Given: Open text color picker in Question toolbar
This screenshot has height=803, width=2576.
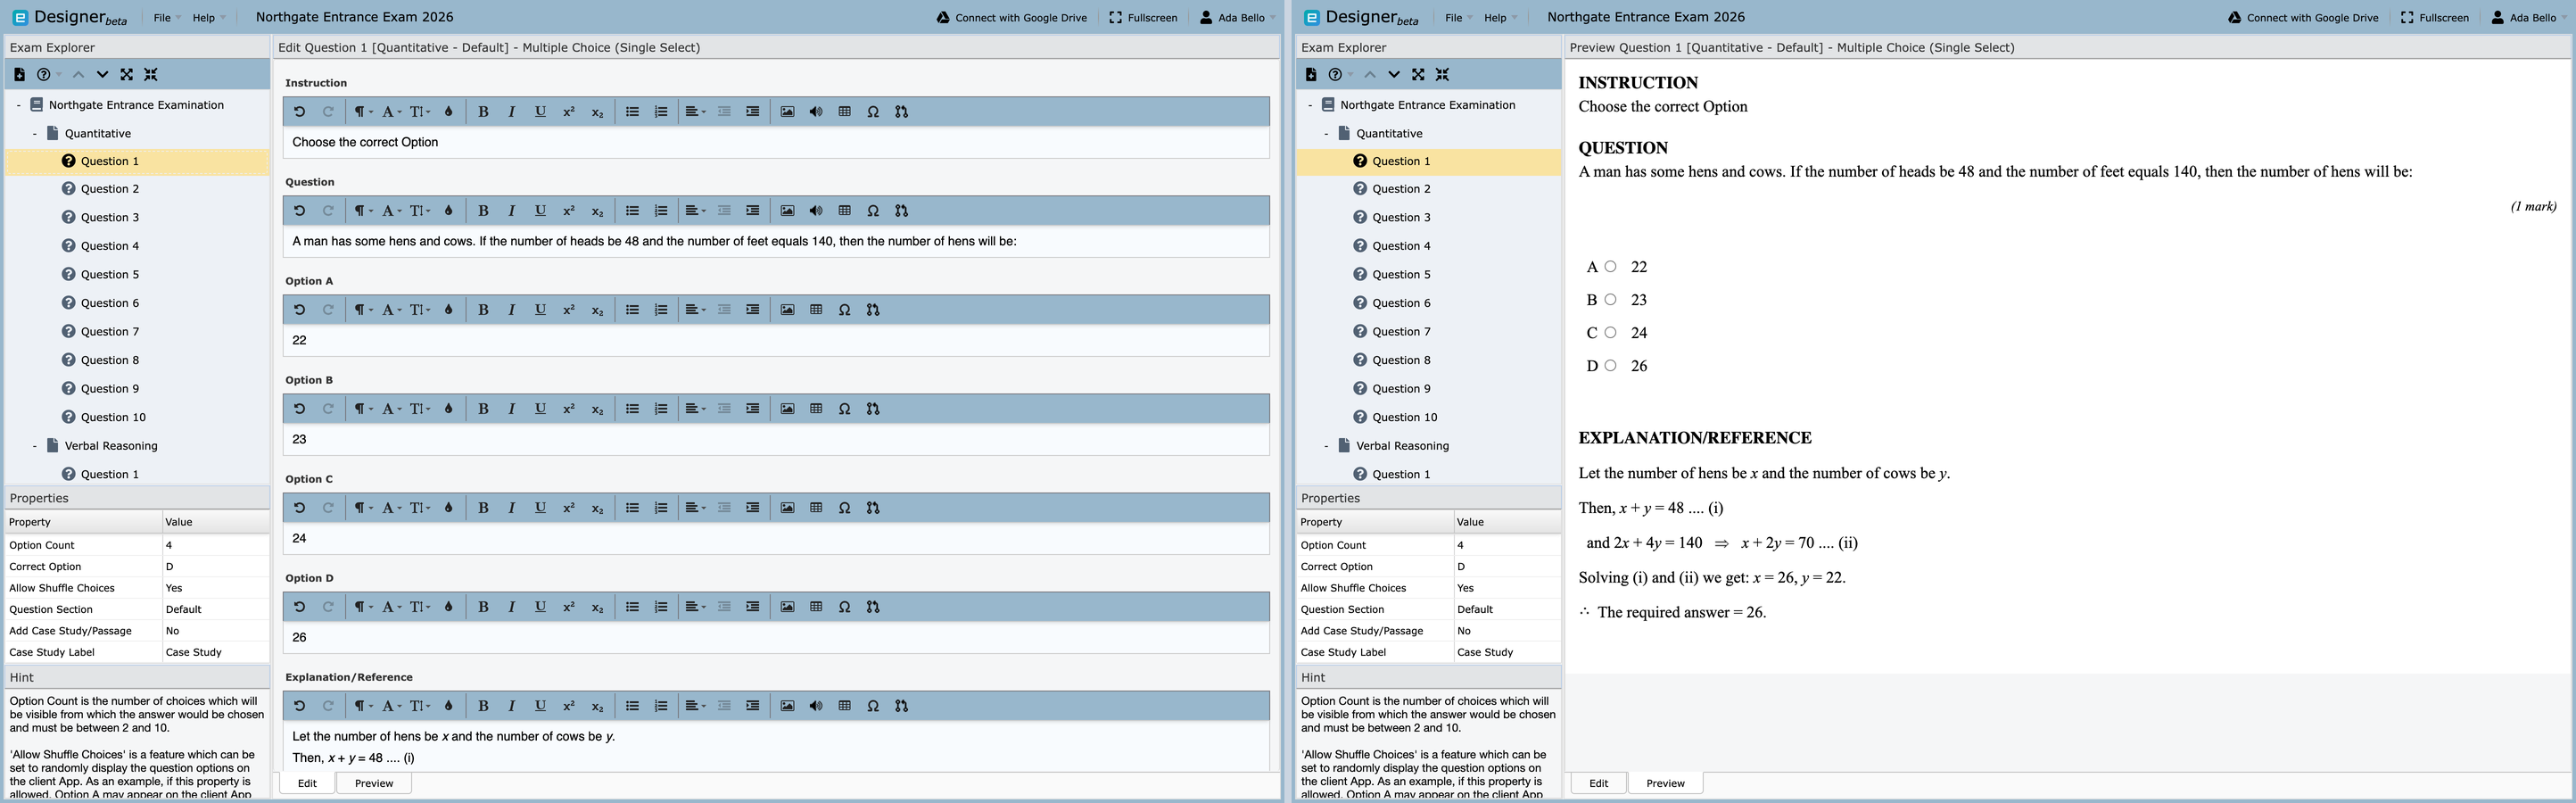Looking at the screenshot, I should coord(448,211).
